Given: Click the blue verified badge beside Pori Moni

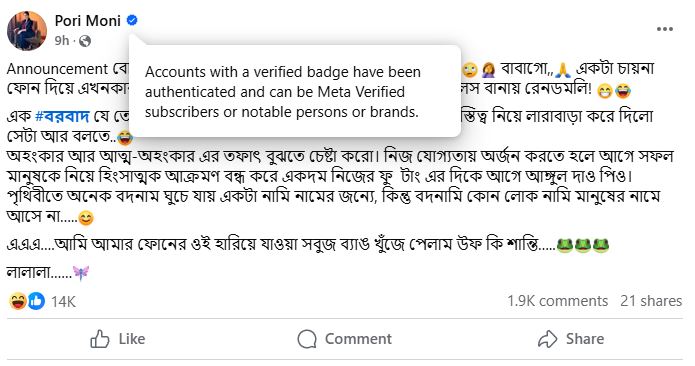Looking at the screenshot, I should pyautogui.click(x=132, y=20).
